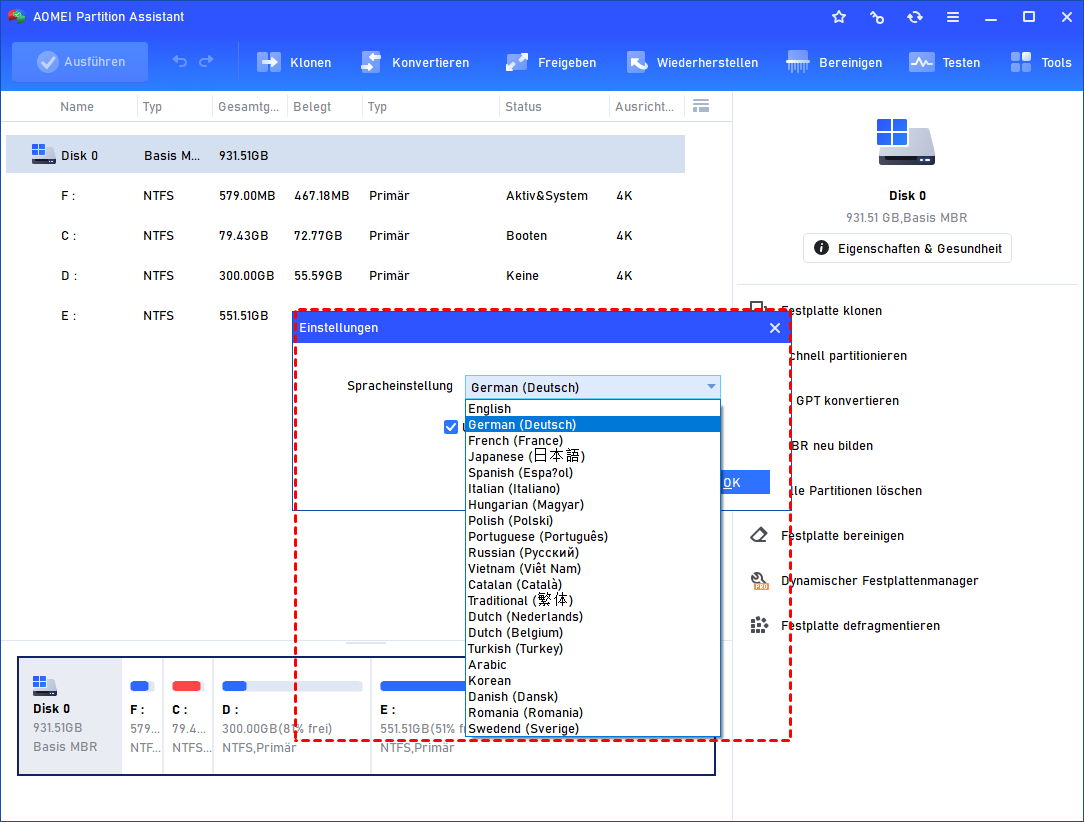
Task: Open Eigenschaften & Gesundheit for Disk 0
Action: (907, 248)
